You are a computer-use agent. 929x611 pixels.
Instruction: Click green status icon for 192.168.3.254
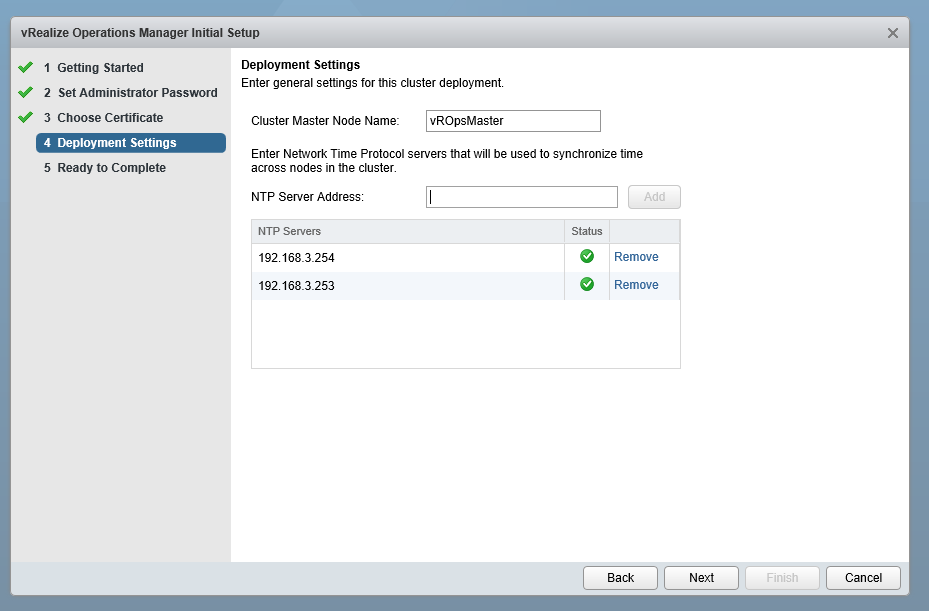tap(587, 256)
